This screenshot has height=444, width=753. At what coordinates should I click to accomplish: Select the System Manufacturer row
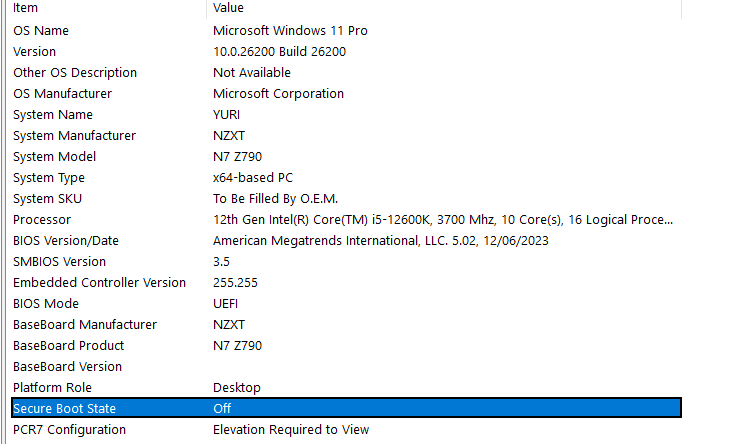tap(74, 136)
